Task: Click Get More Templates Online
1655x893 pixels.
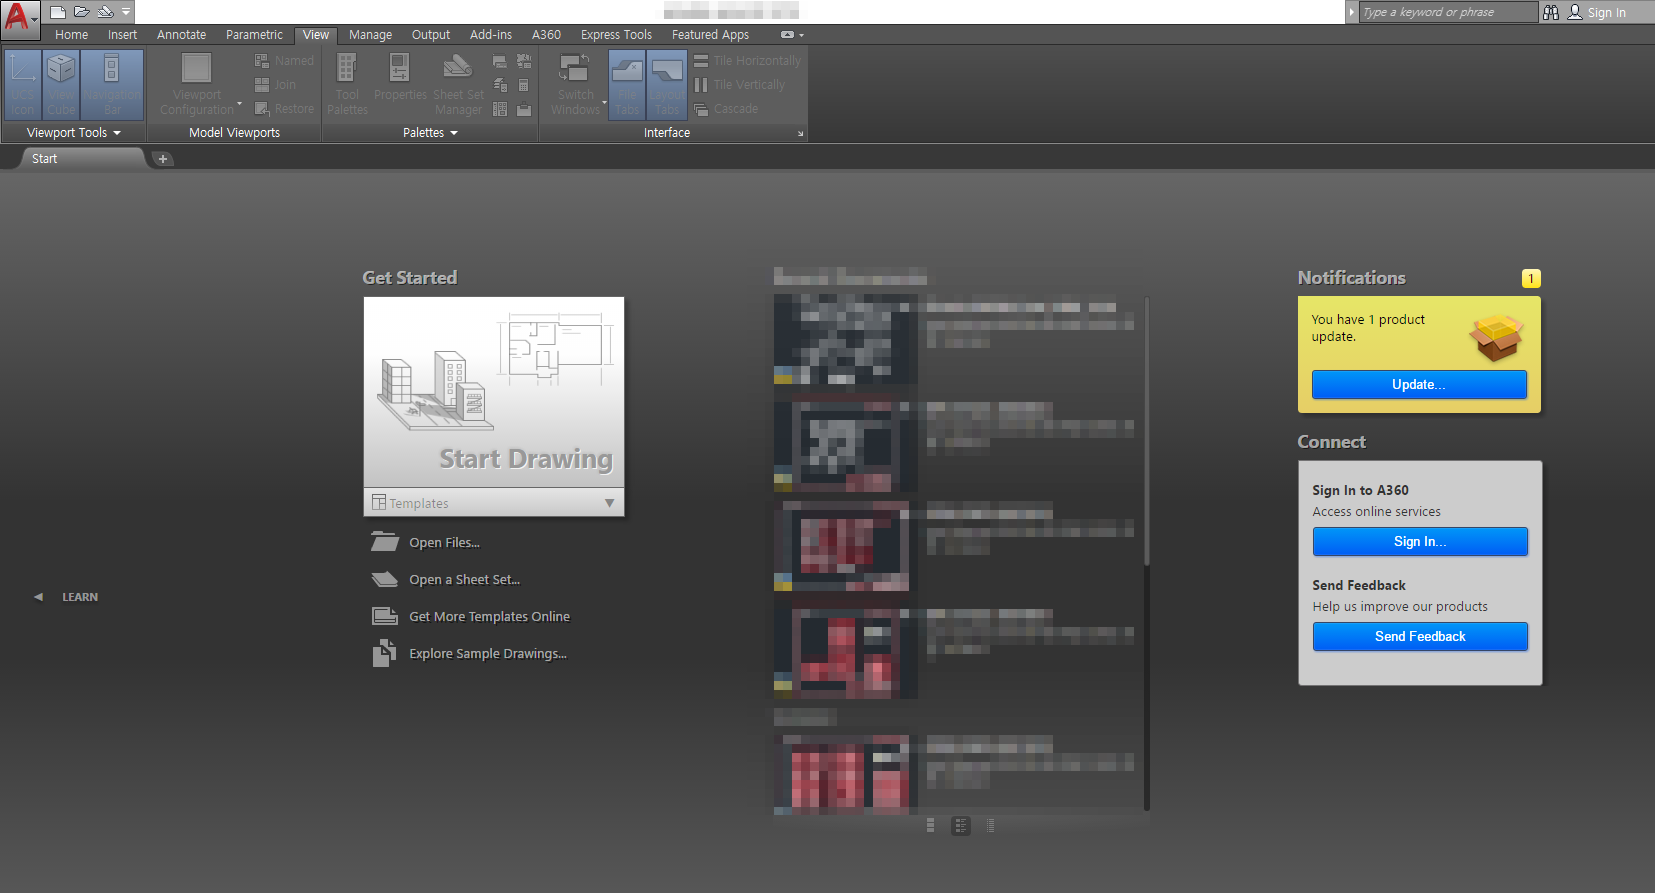Action: tap(471, 616)
